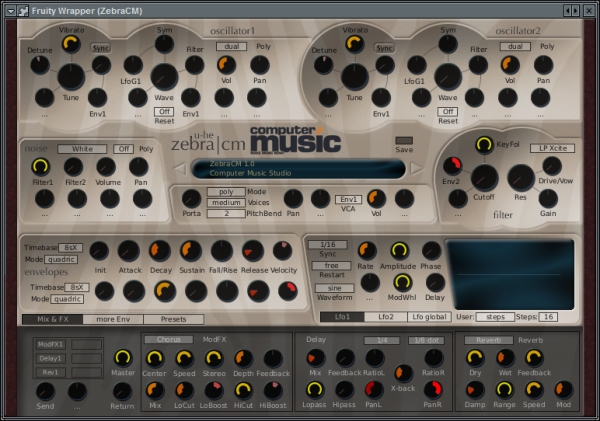Open oscillator2 dual mode selector

pyautogui.click(x=515, y=46)
